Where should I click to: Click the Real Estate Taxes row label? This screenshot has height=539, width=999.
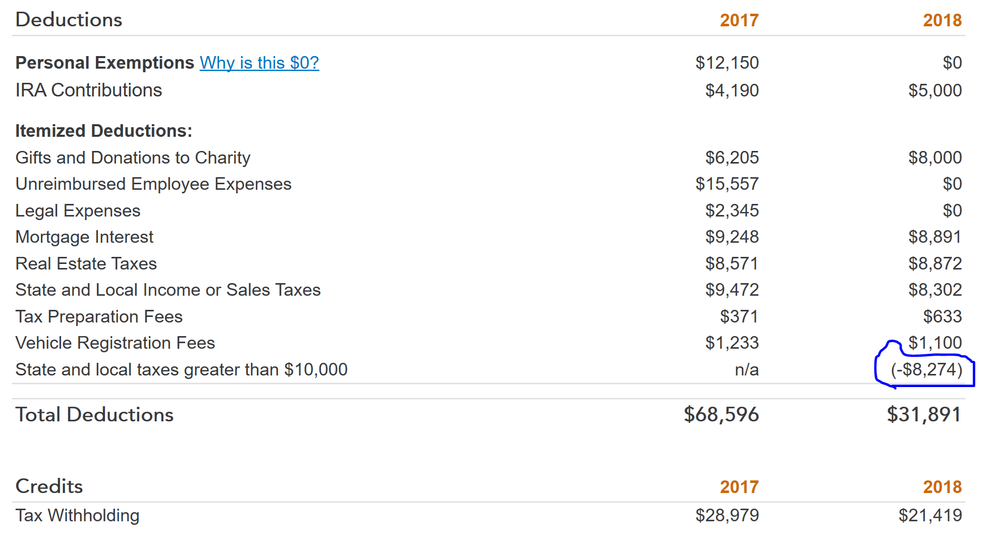85,264
